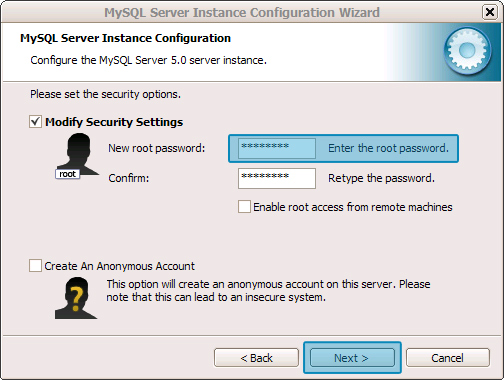Go to the Next wizard step

pyautogui.click(x=352, y=358)
